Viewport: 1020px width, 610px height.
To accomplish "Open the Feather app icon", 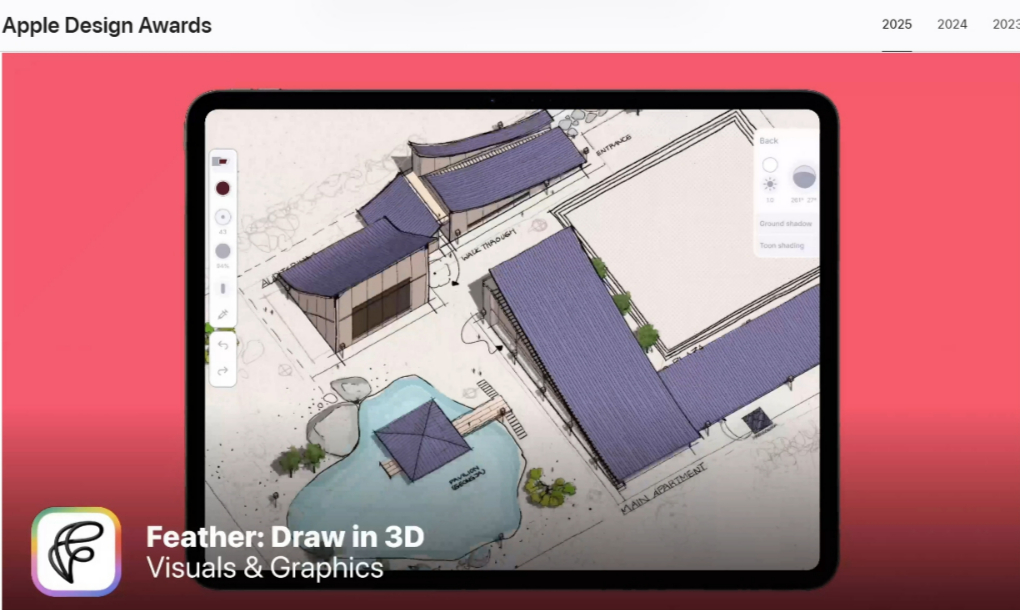I will pos(76,551).
